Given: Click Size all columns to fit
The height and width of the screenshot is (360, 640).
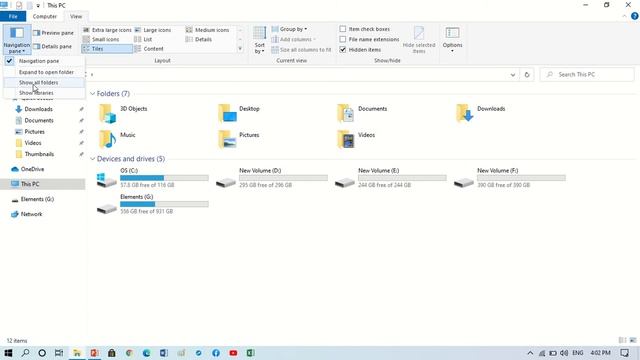Looking at the screenshot, I should (x=301, y=50).
